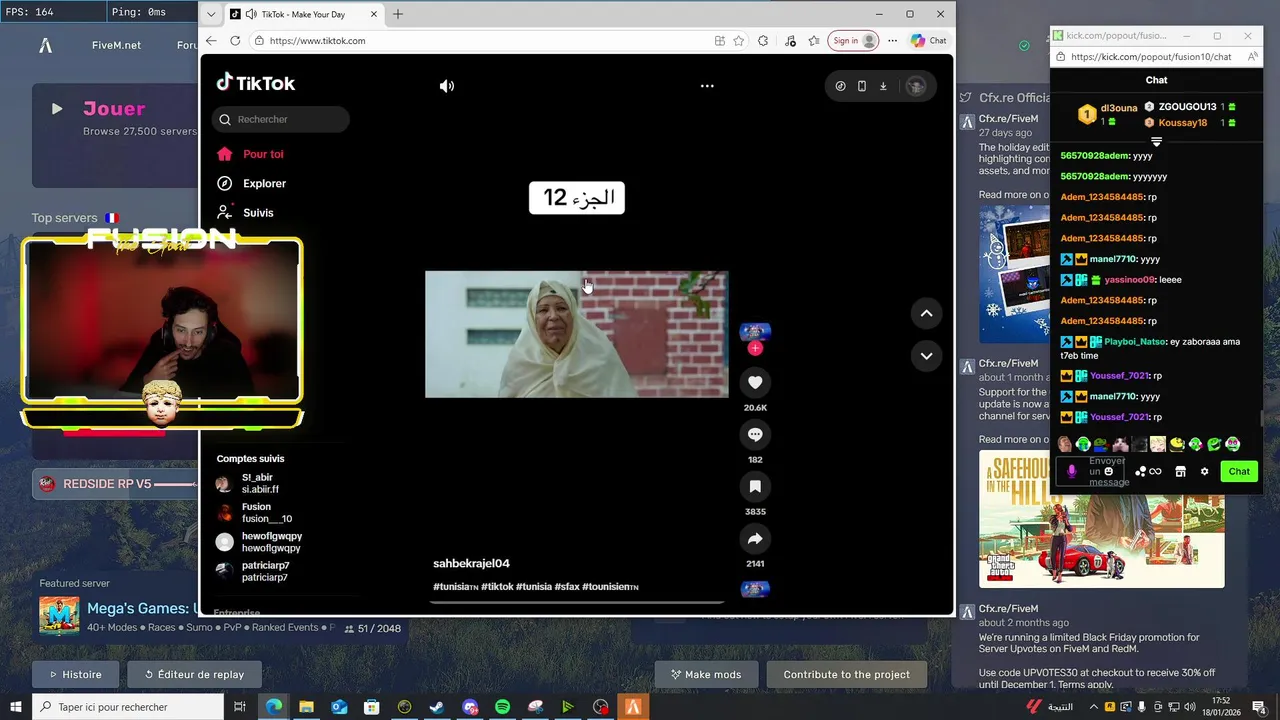The width and height of the screenshot is (1280, 720).
Task: Click the video progress bar under hashtags
Action: point(577,602)
